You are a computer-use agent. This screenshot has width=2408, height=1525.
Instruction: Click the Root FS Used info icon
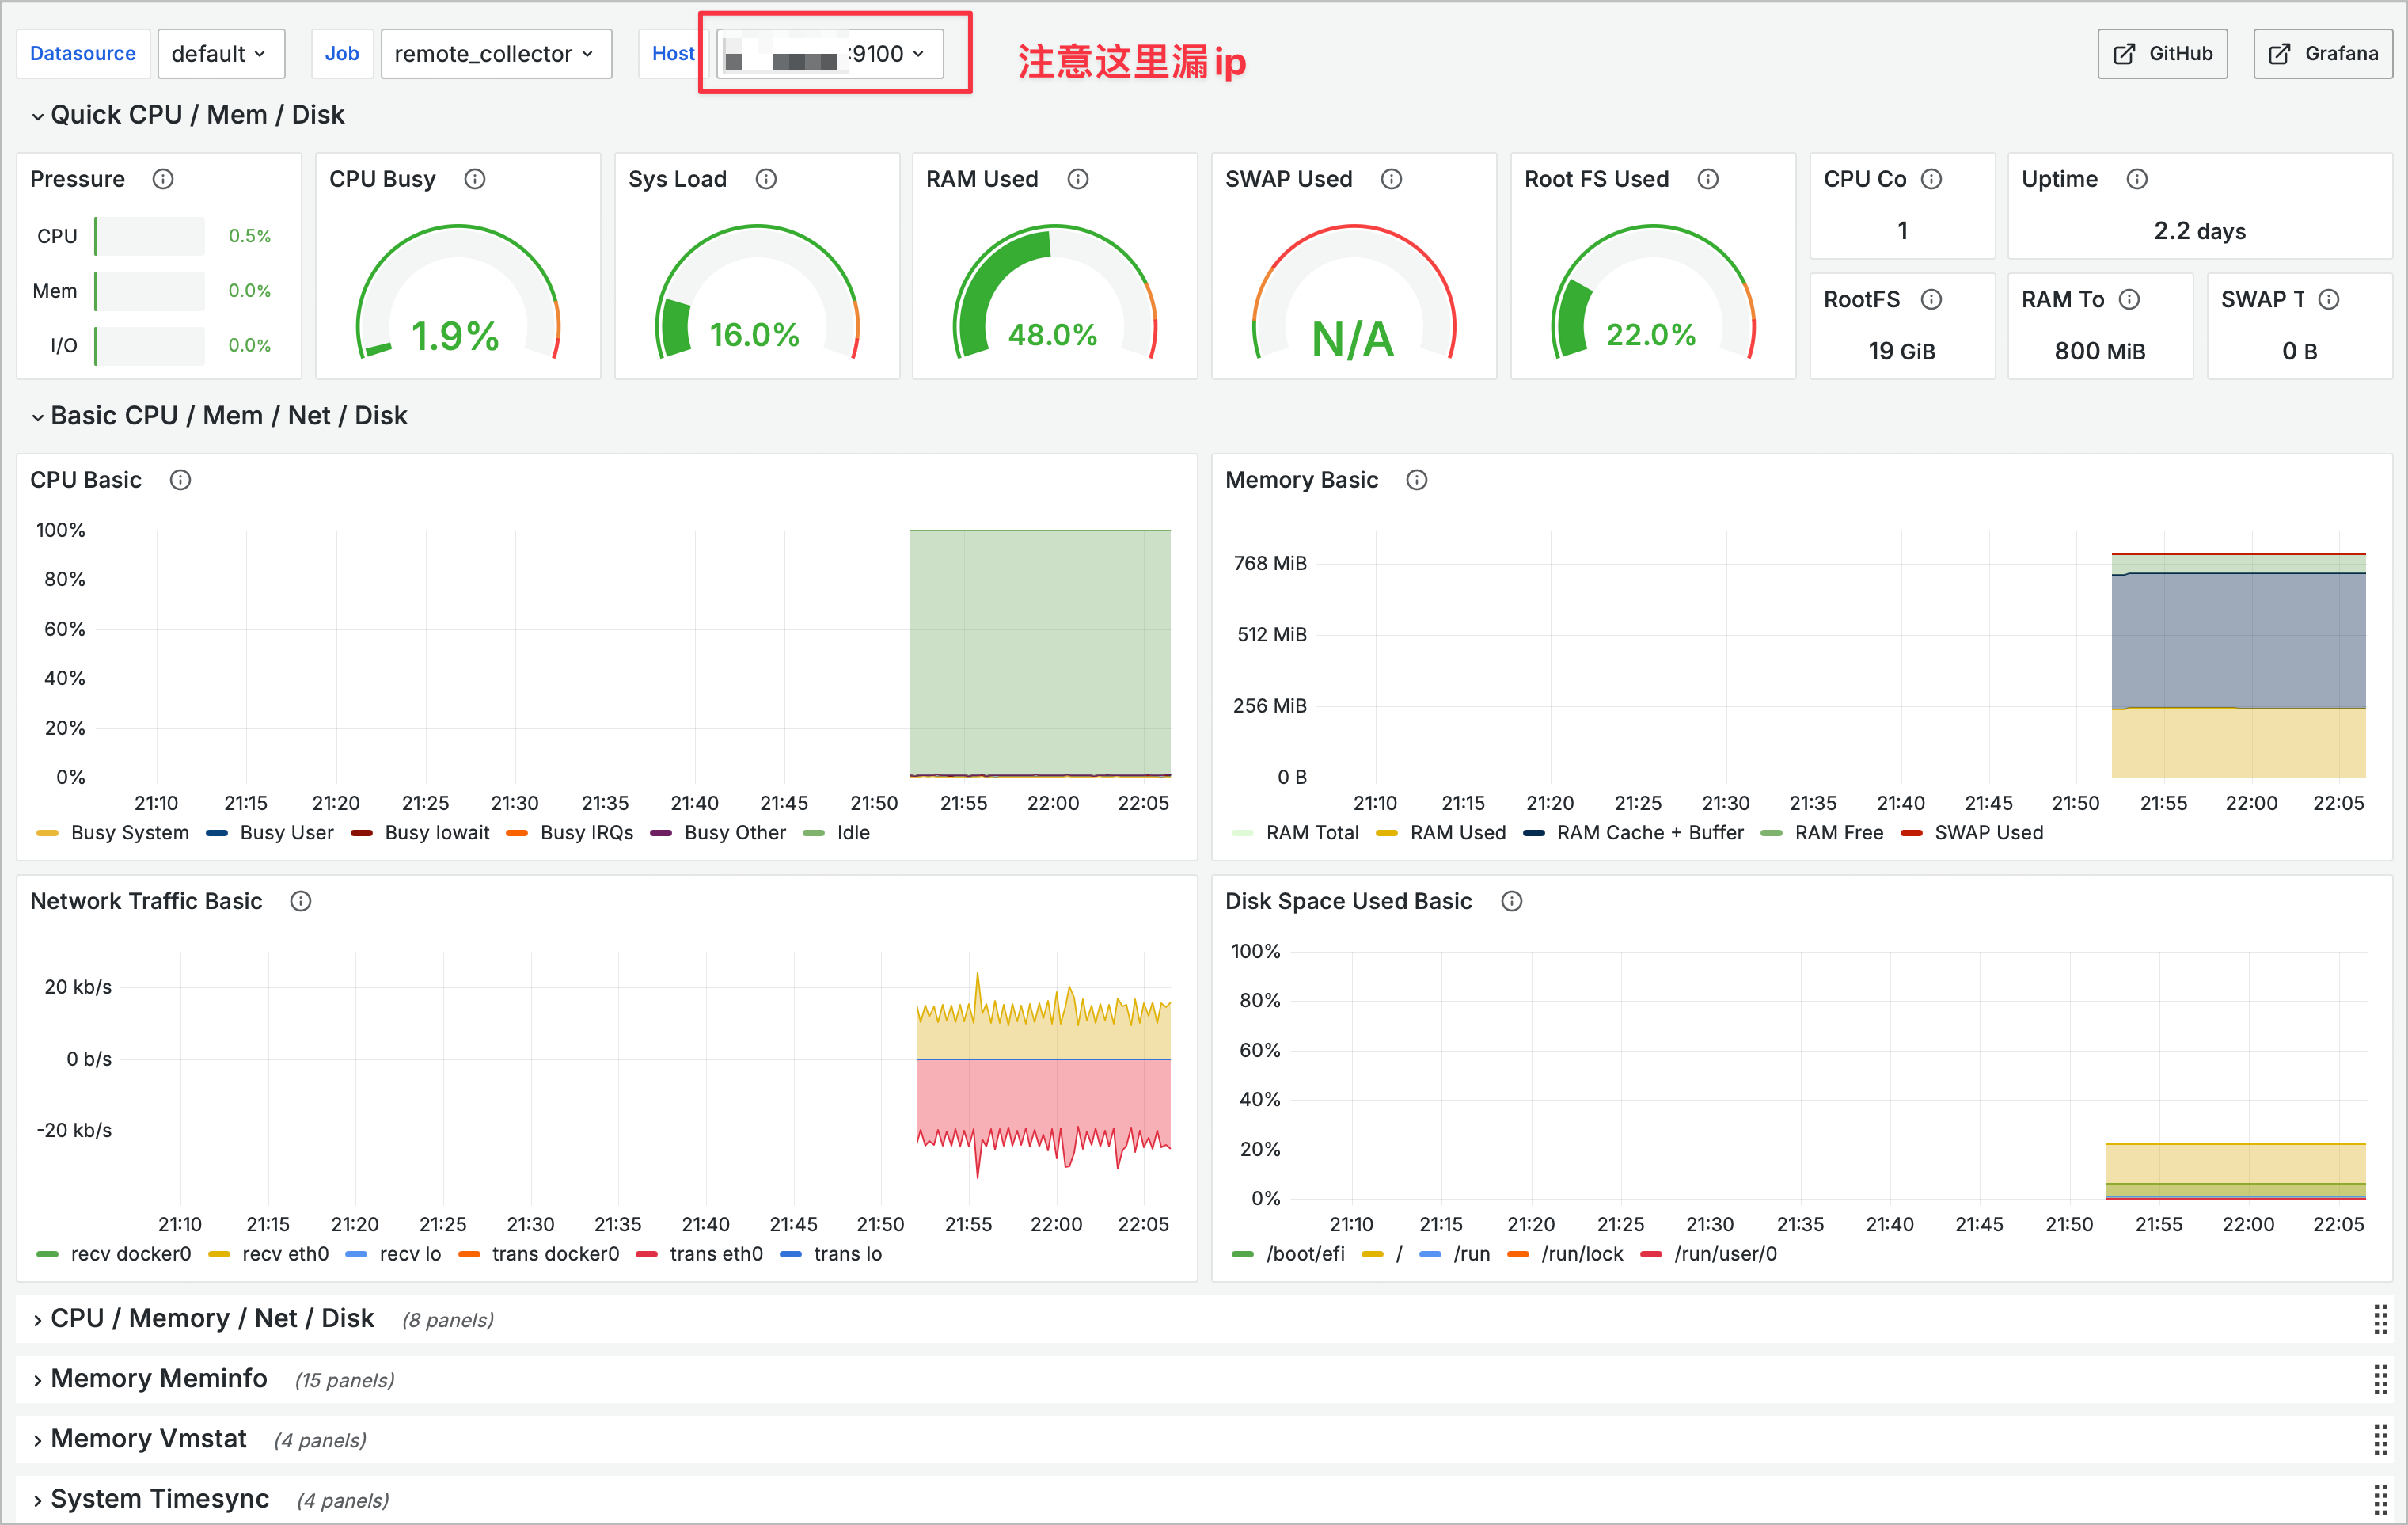coord(1708,179)
